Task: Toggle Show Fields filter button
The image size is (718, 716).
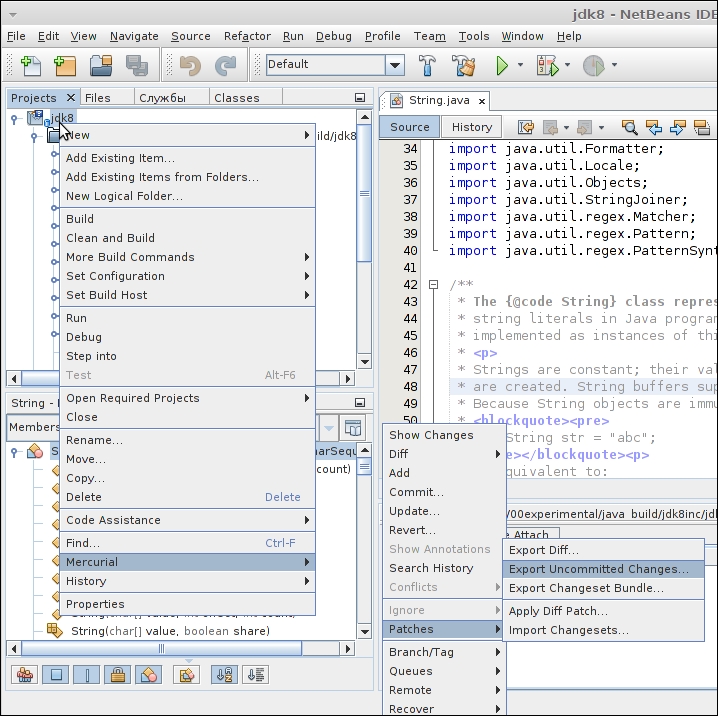Action: pos(56,675)
